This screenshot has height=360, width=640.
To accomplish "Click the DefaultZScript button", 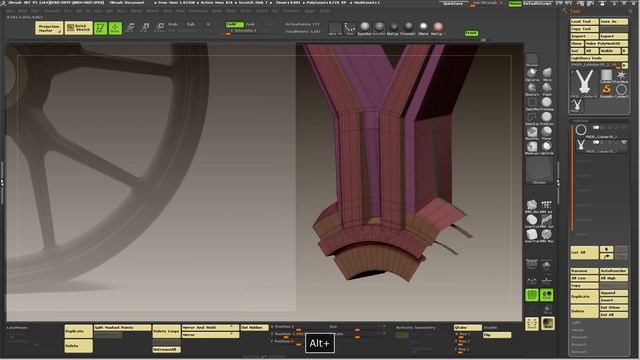I will point(538,4).
